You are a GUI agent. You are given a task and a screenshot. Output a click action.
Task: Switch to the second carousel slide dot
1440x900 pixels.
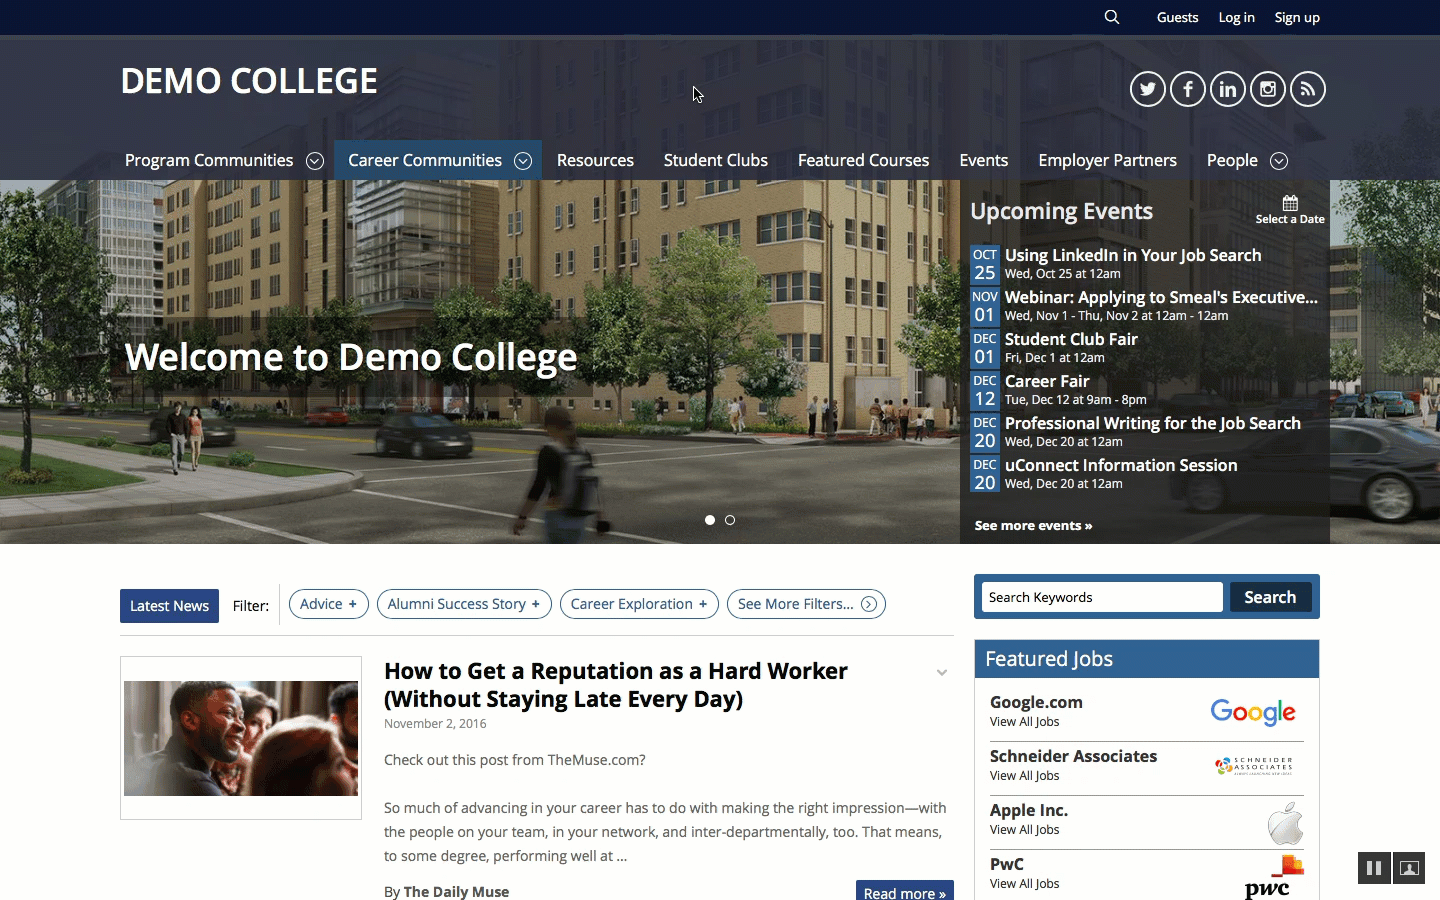(730, 520)
